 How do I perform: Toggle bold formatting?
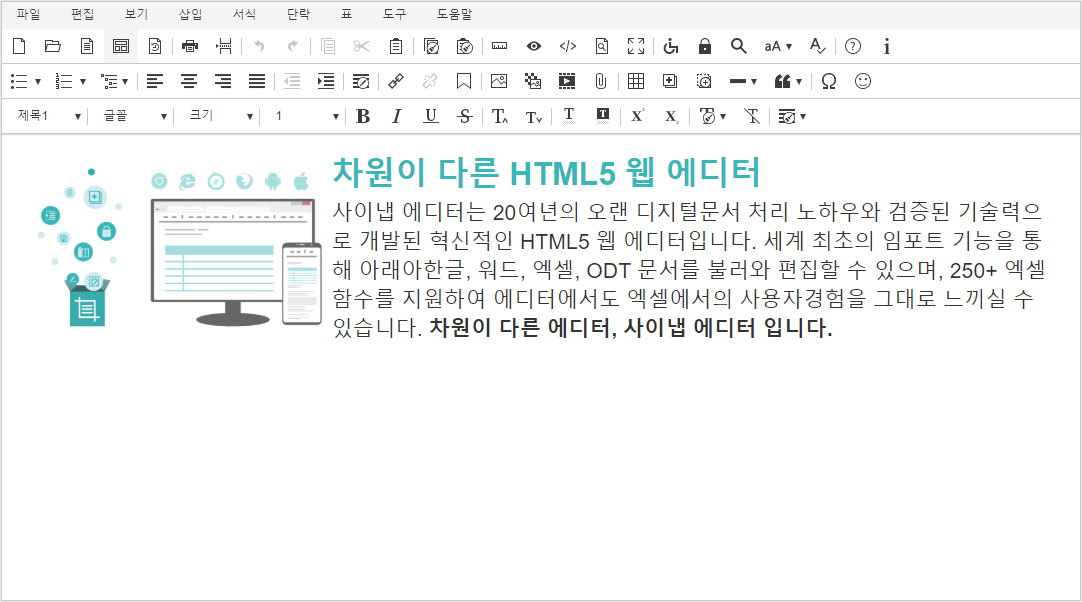pyautogui.click(x=363, y=116)
